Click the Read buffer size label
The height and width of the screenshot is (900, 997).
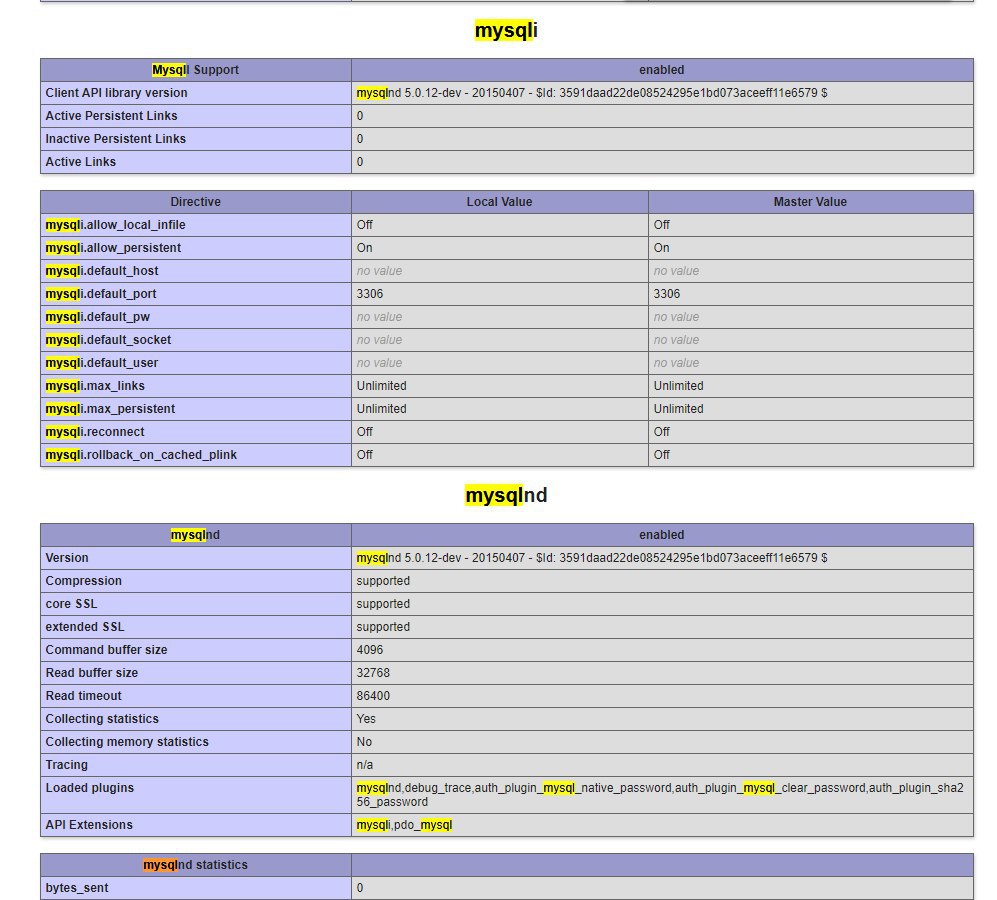(x=92, y=672)
